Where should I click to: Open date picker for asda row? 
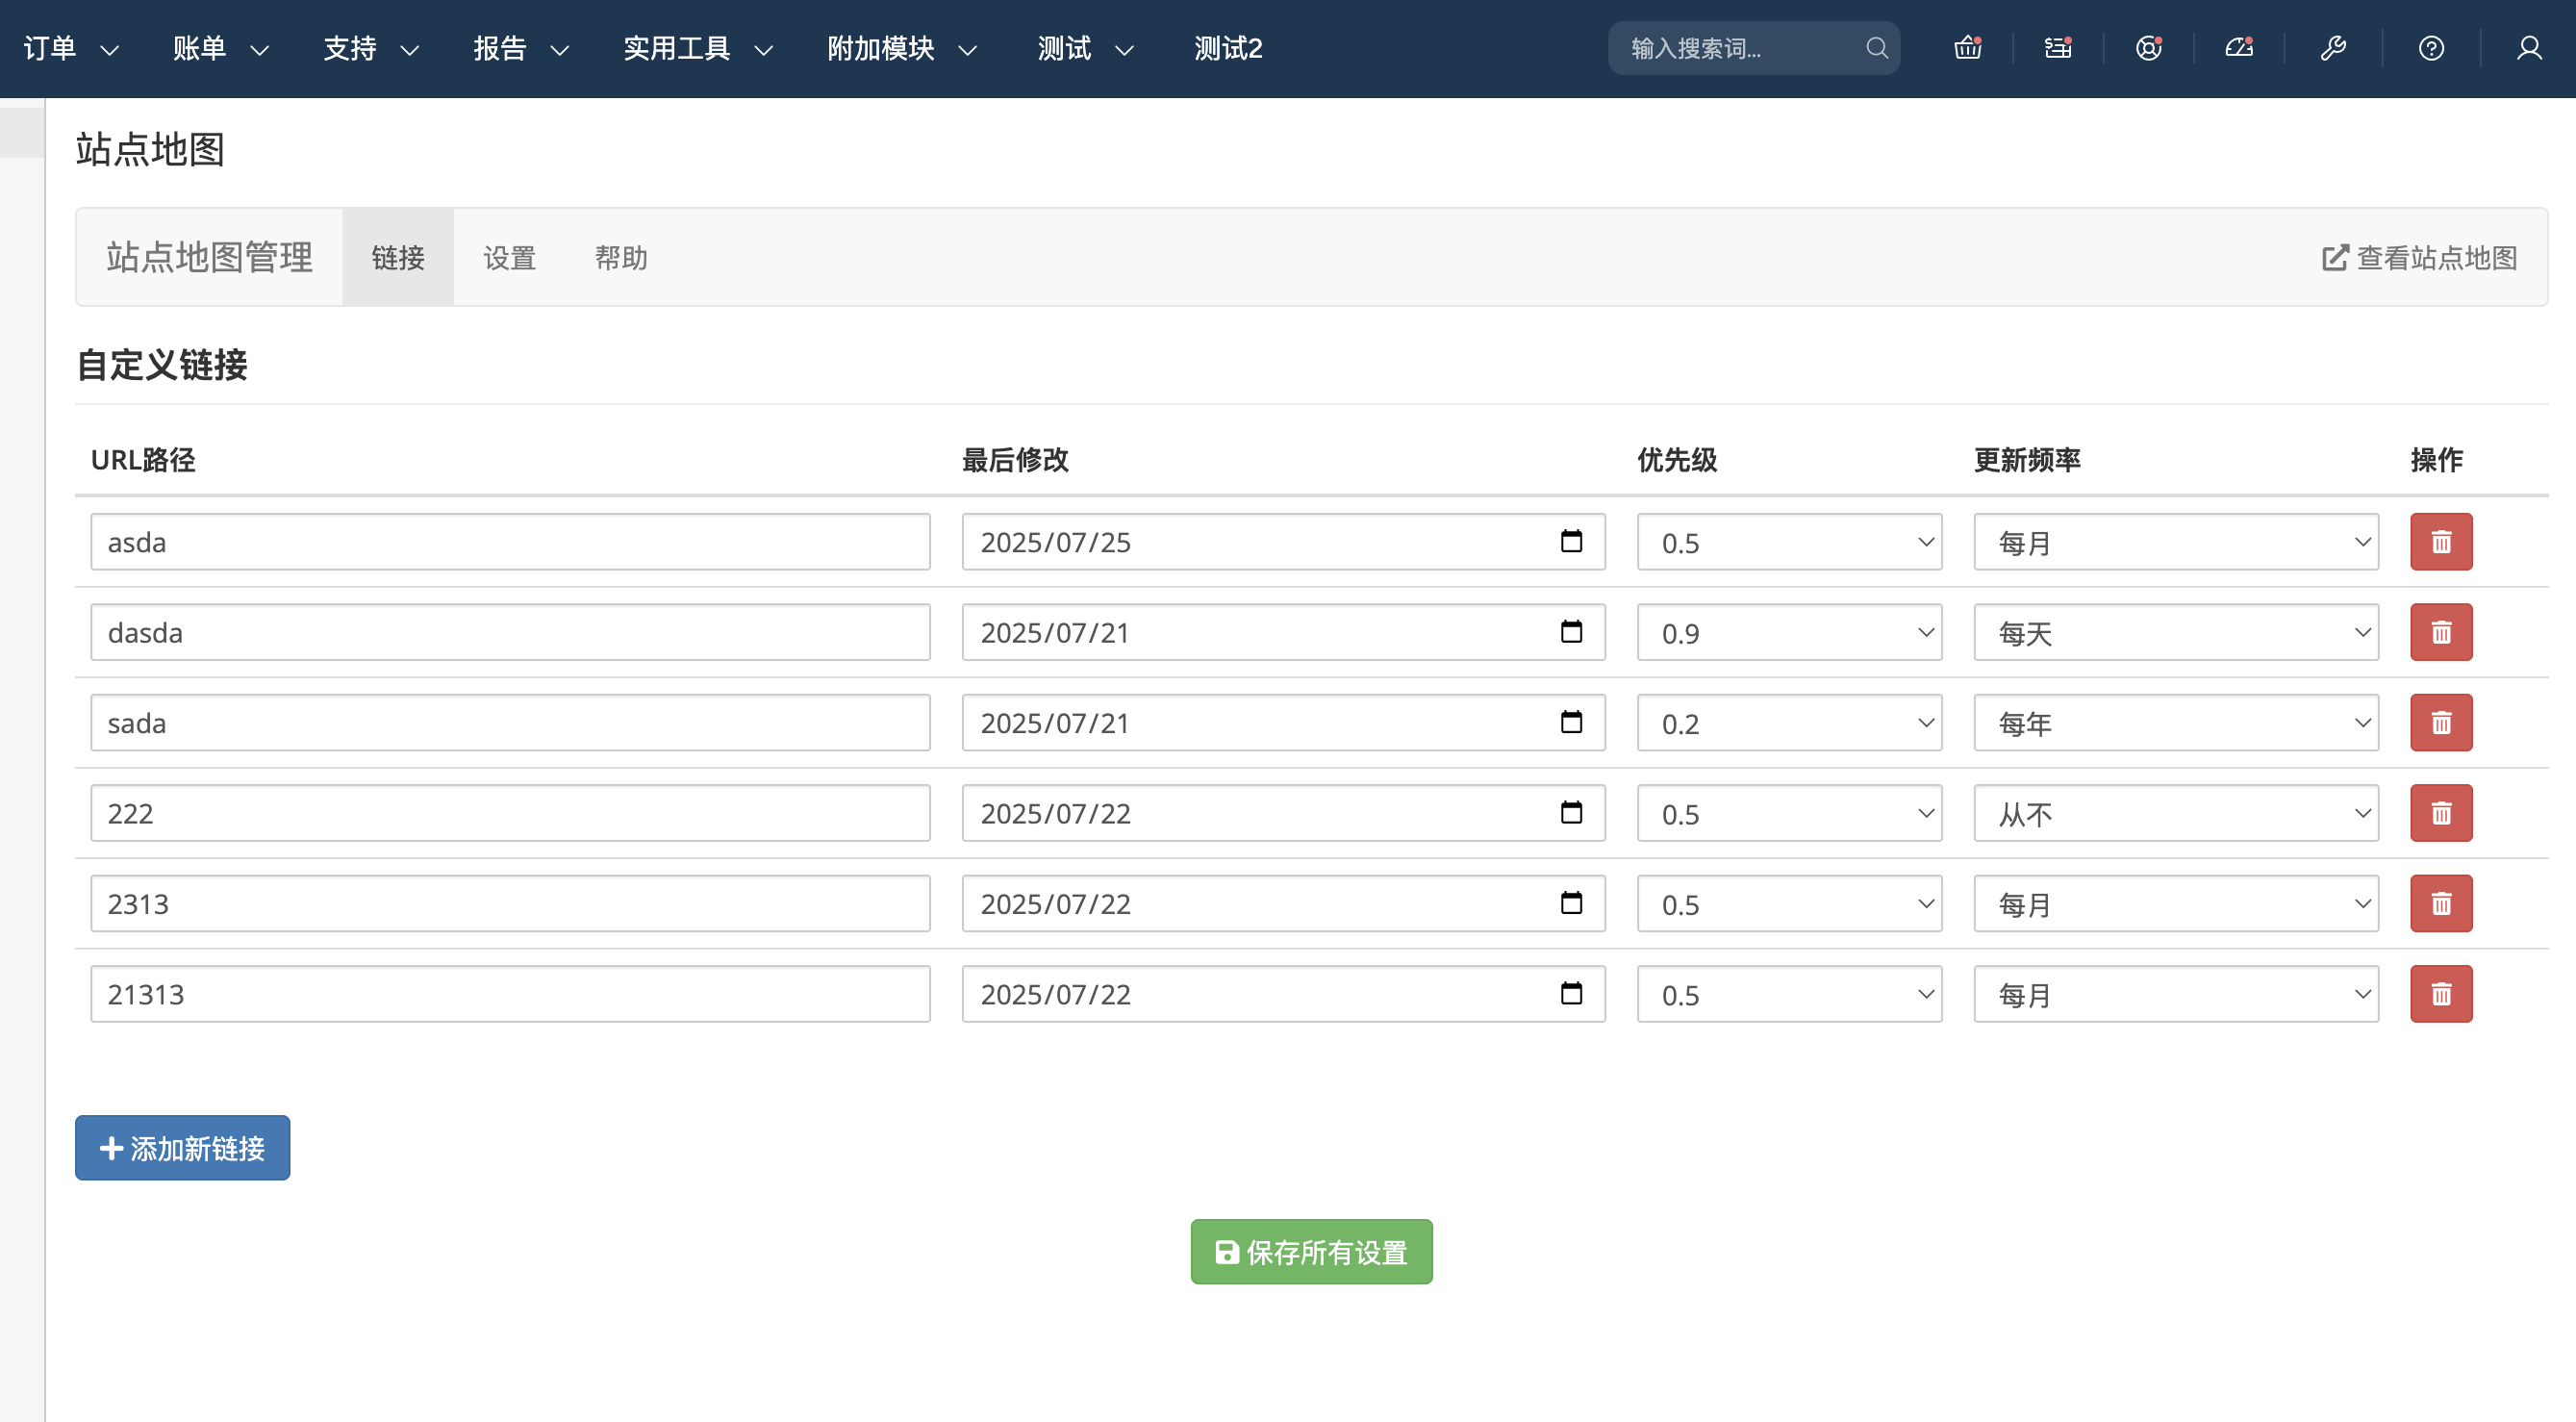[1571, 541]
